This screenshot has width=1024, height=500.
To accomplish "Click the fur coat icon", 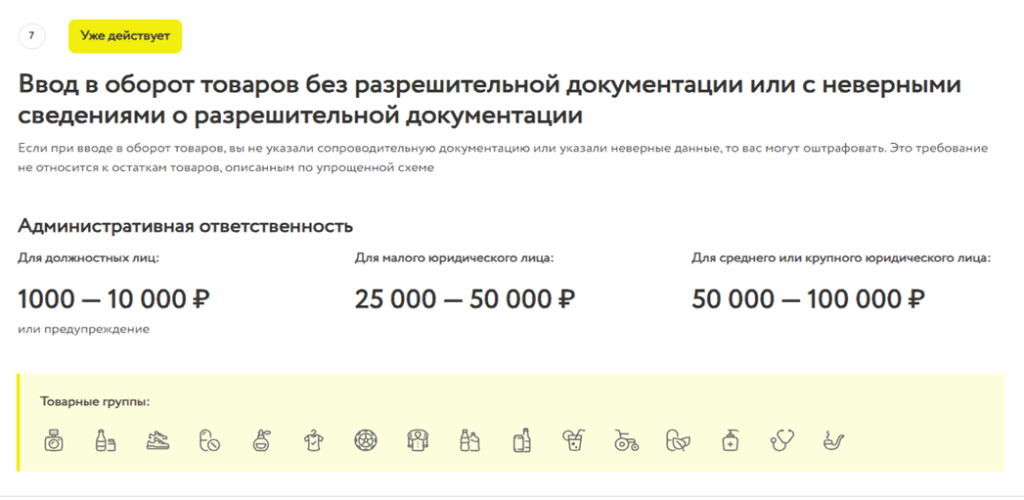I will click(x=417, y=440).
